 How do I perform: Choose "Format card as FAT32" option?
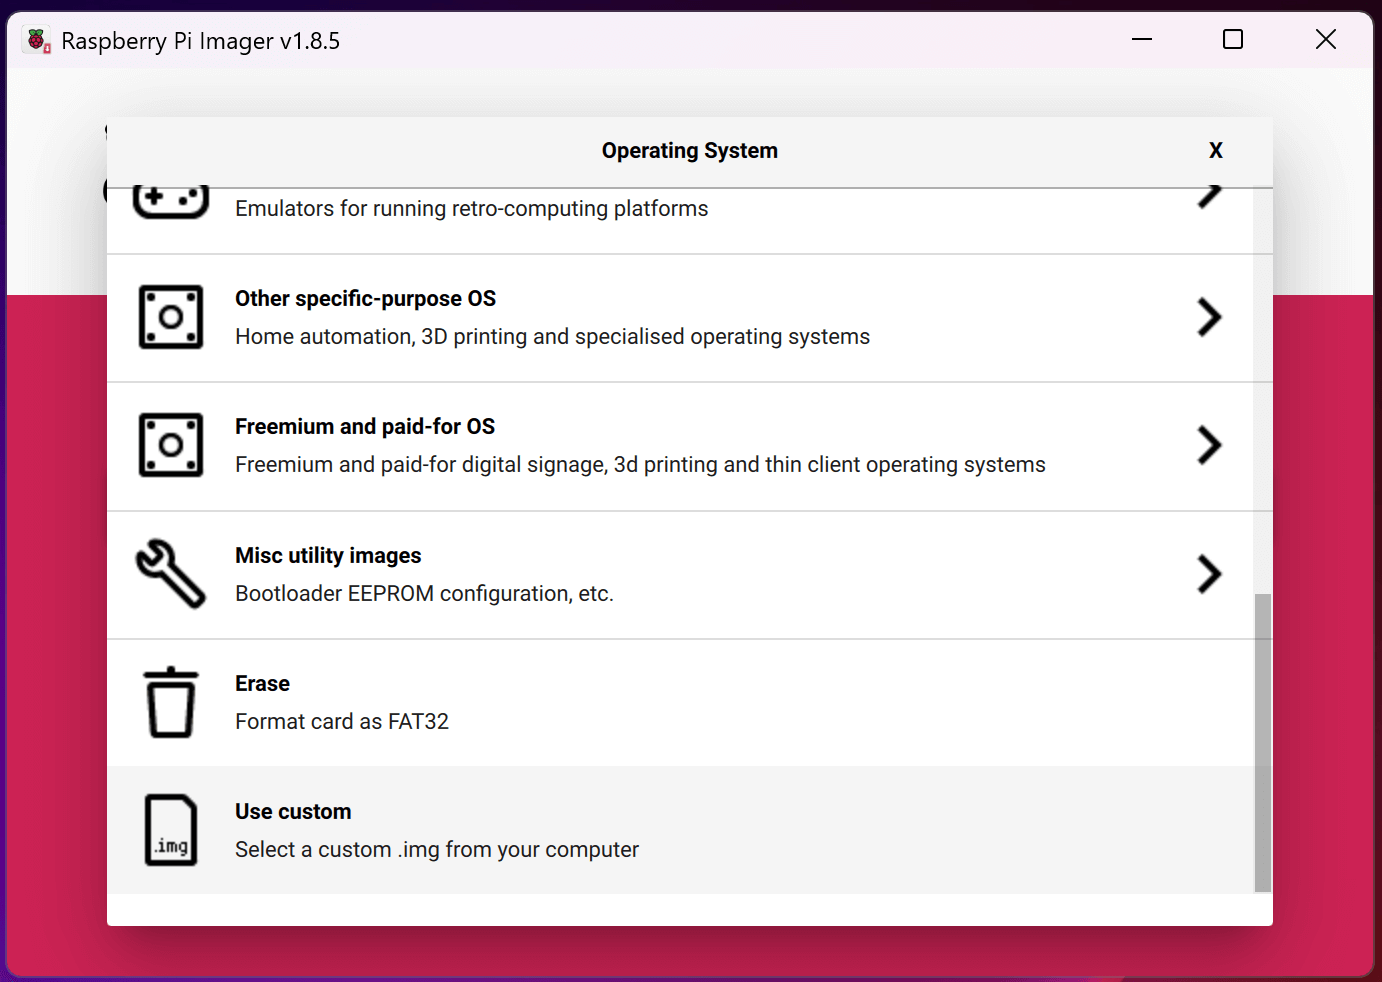[342, 722]
